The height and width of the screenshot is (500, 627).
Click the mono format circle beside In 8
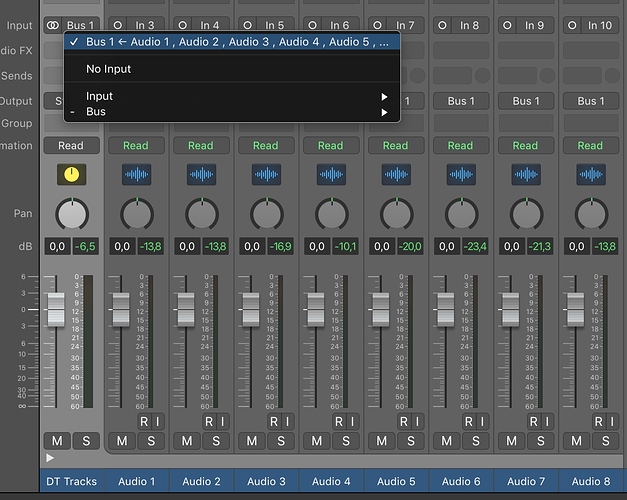pos(442,25)
